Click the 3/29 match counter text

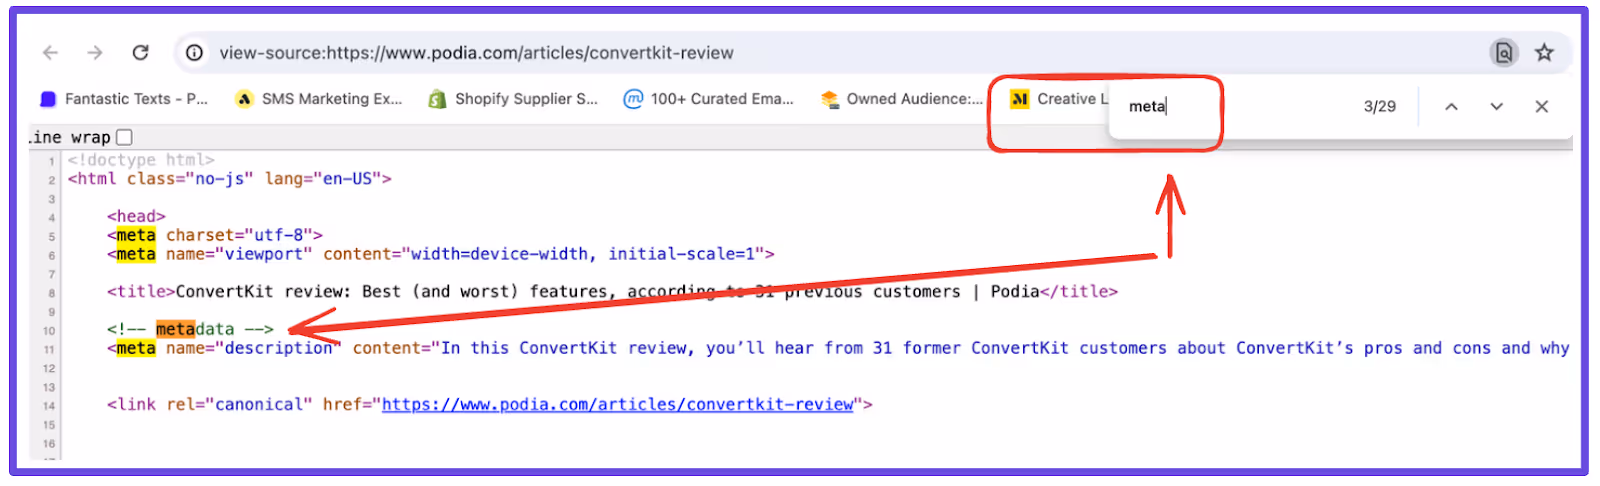tap(1379, 106)
